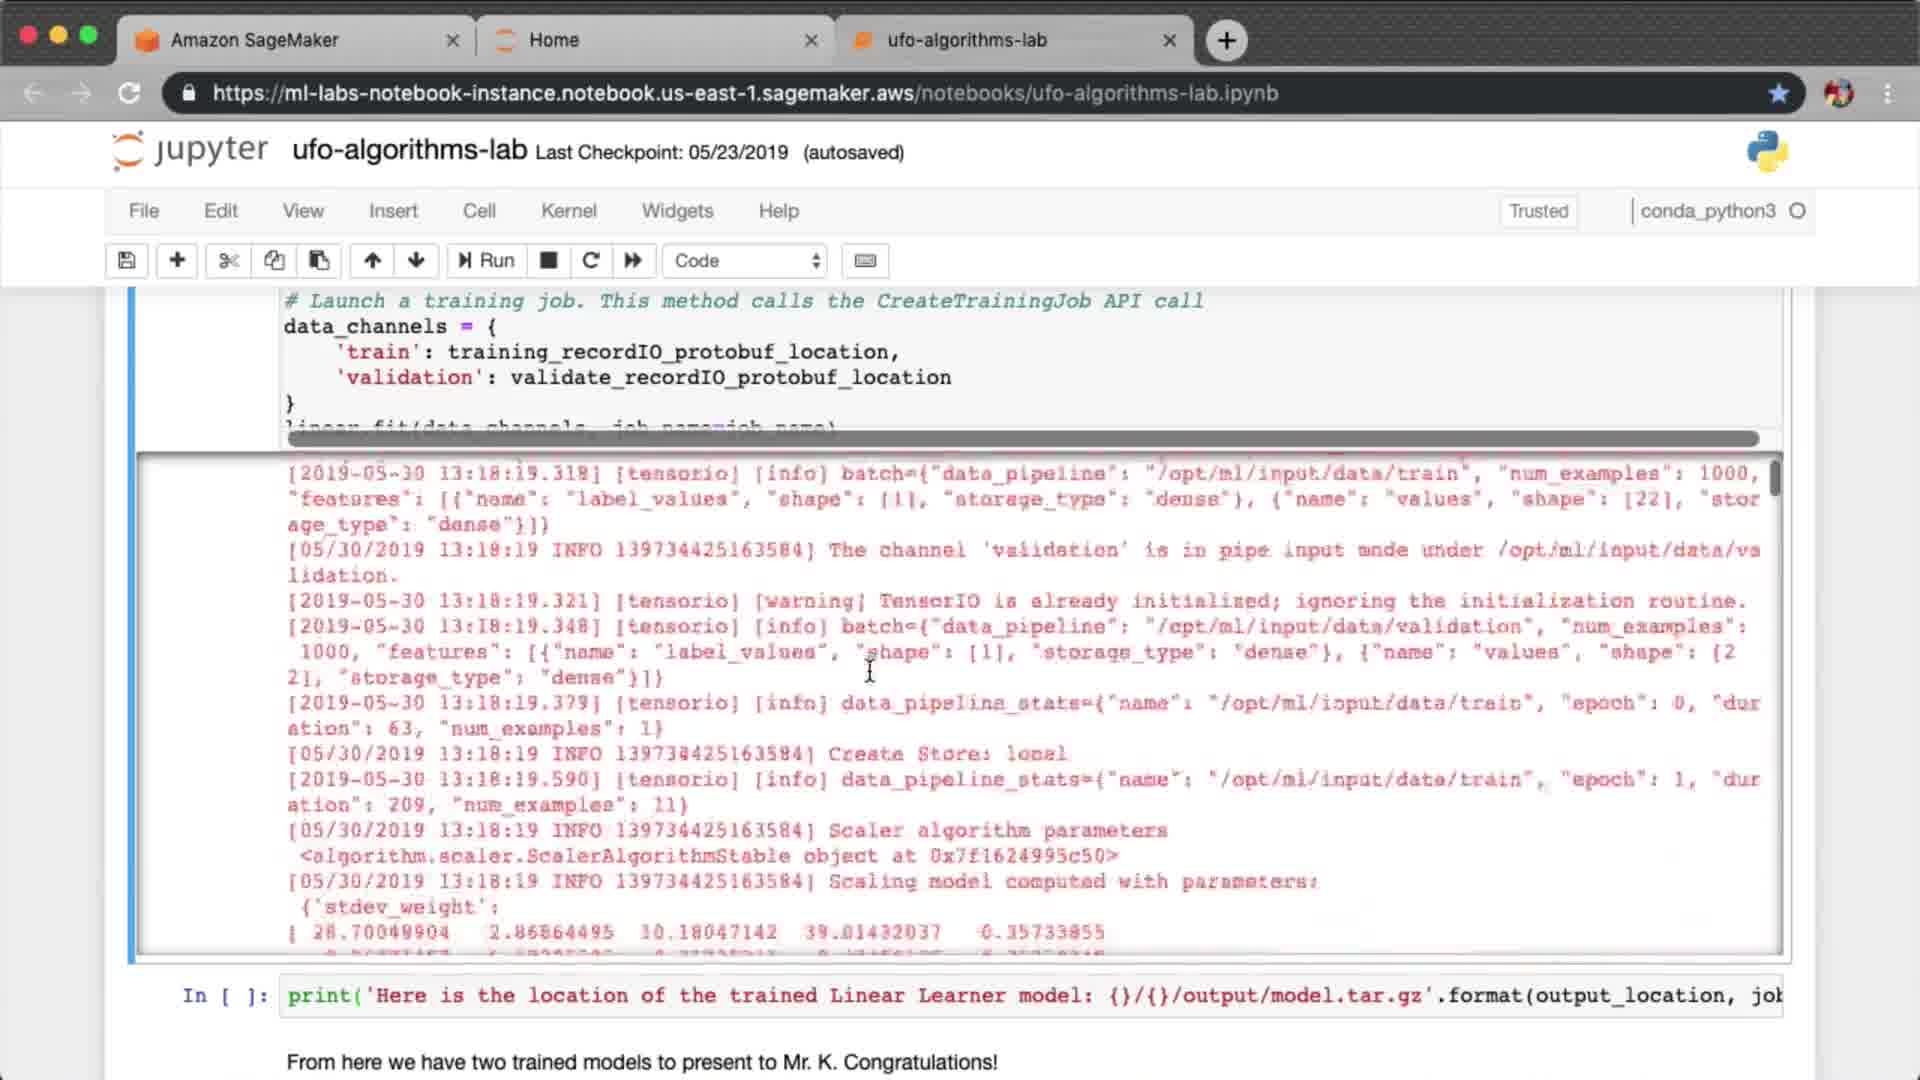Move selected cell up arrow
This screenshot has height=1080, width=1920.
[x=372, y=261]
